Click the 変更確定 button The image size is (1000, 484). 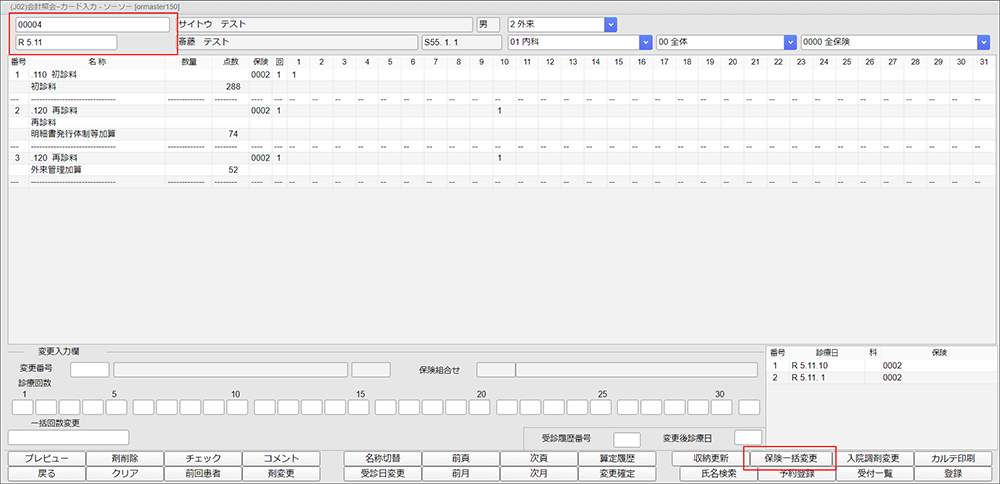619,474
